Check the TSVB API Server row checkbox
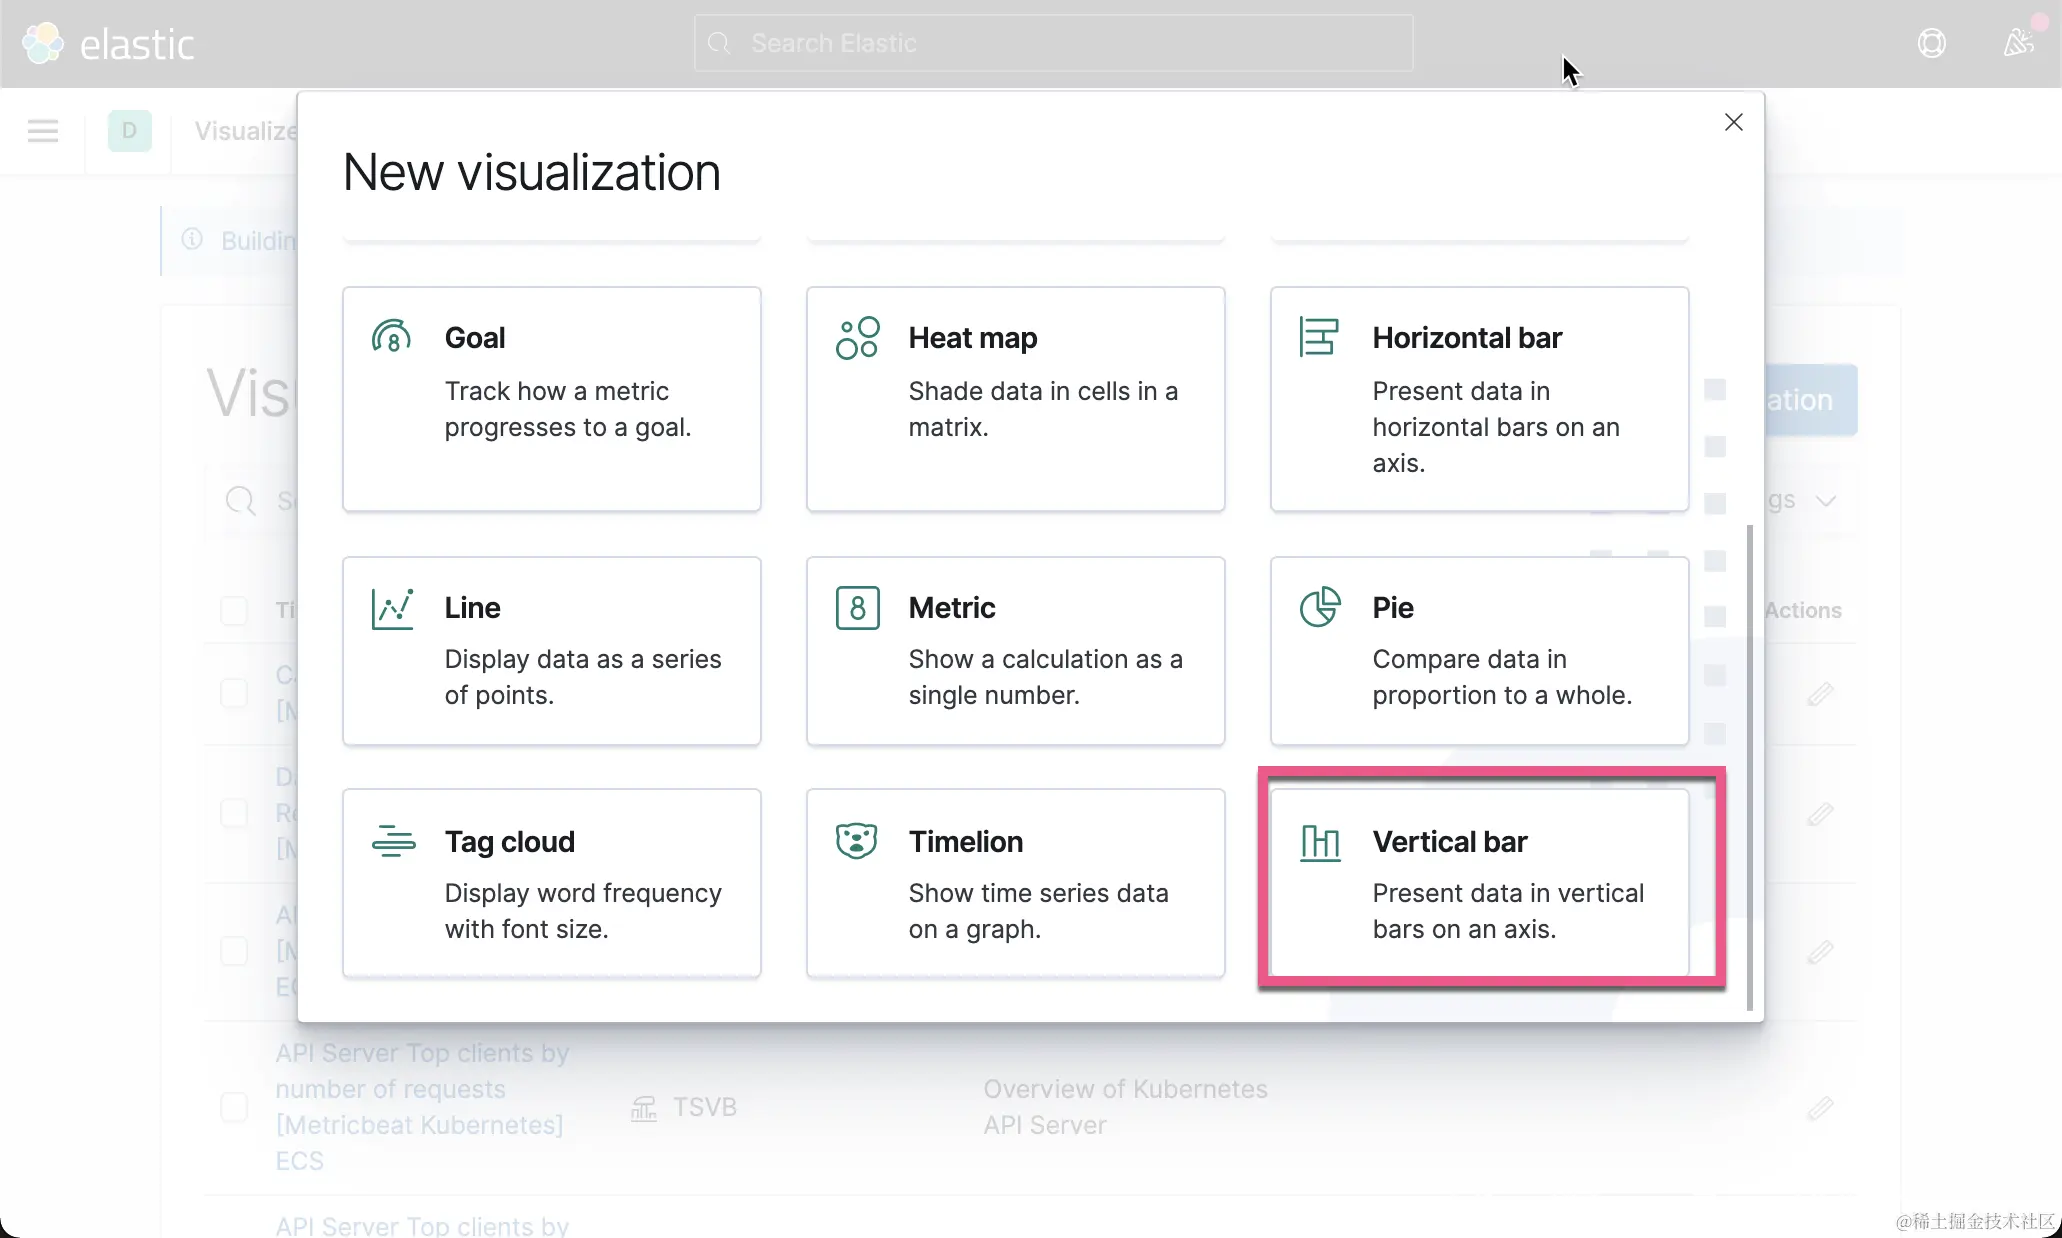The height and width of the screenshot is (1238, 2062). click(234, 1107)
